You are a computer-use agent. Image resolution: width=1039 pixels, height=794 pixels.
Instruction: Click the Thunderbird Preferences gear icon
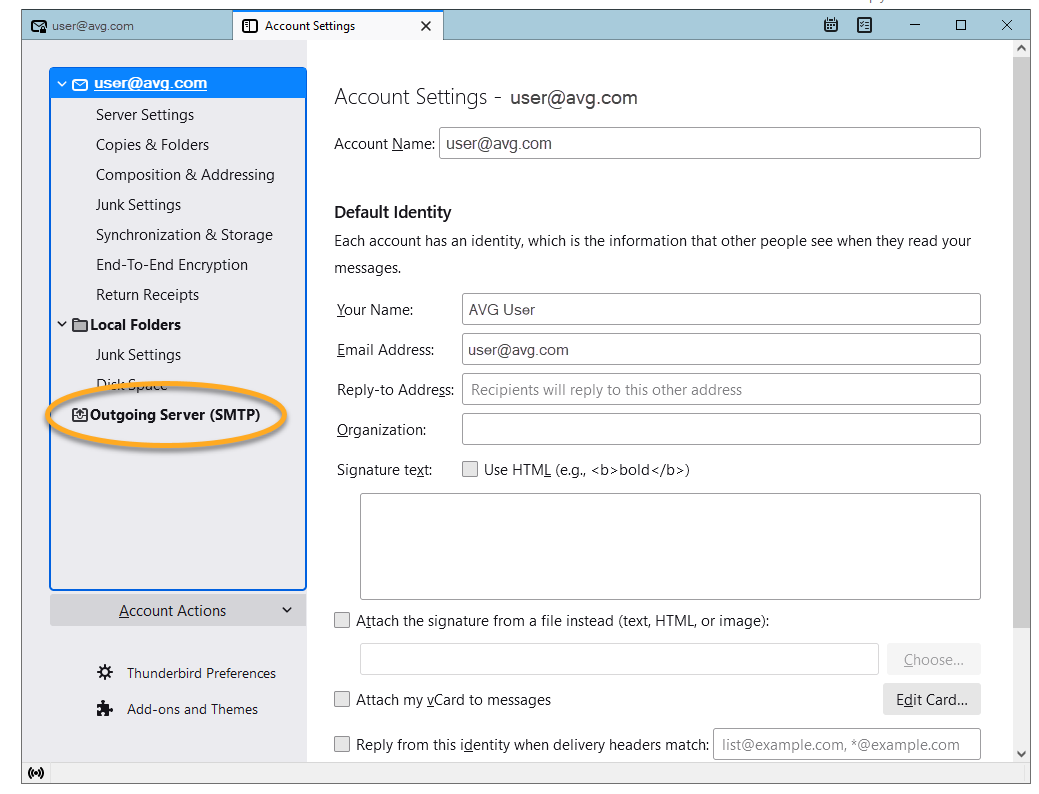click(105, 673)
